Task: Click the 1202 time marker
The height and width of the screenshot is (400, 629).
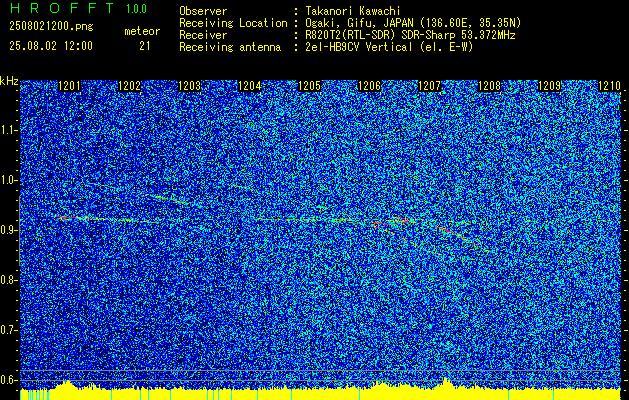Action: point(130,86)
